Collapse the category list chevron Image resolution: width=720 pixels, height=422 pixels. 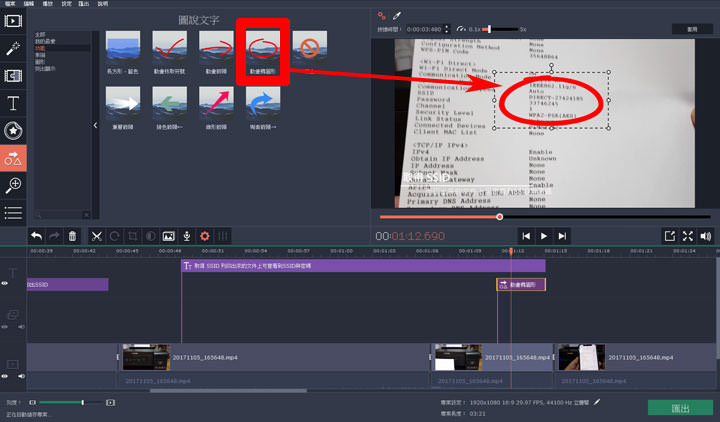[x=96, y=125]
